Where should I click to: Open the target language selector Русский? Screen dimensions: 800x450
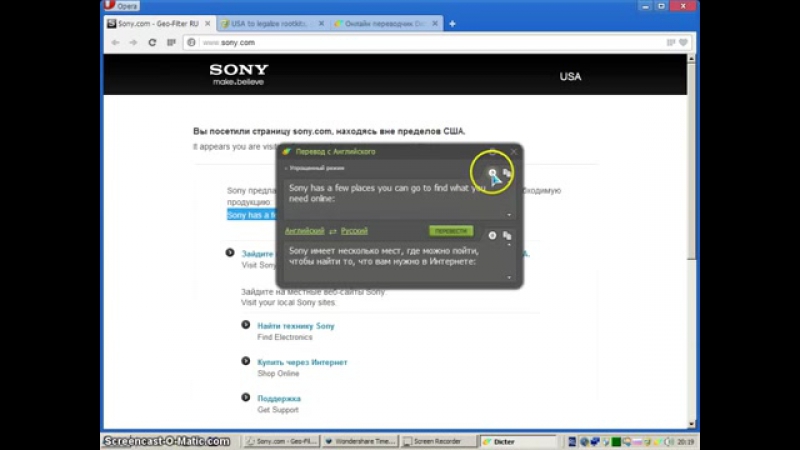click(354, 231)
